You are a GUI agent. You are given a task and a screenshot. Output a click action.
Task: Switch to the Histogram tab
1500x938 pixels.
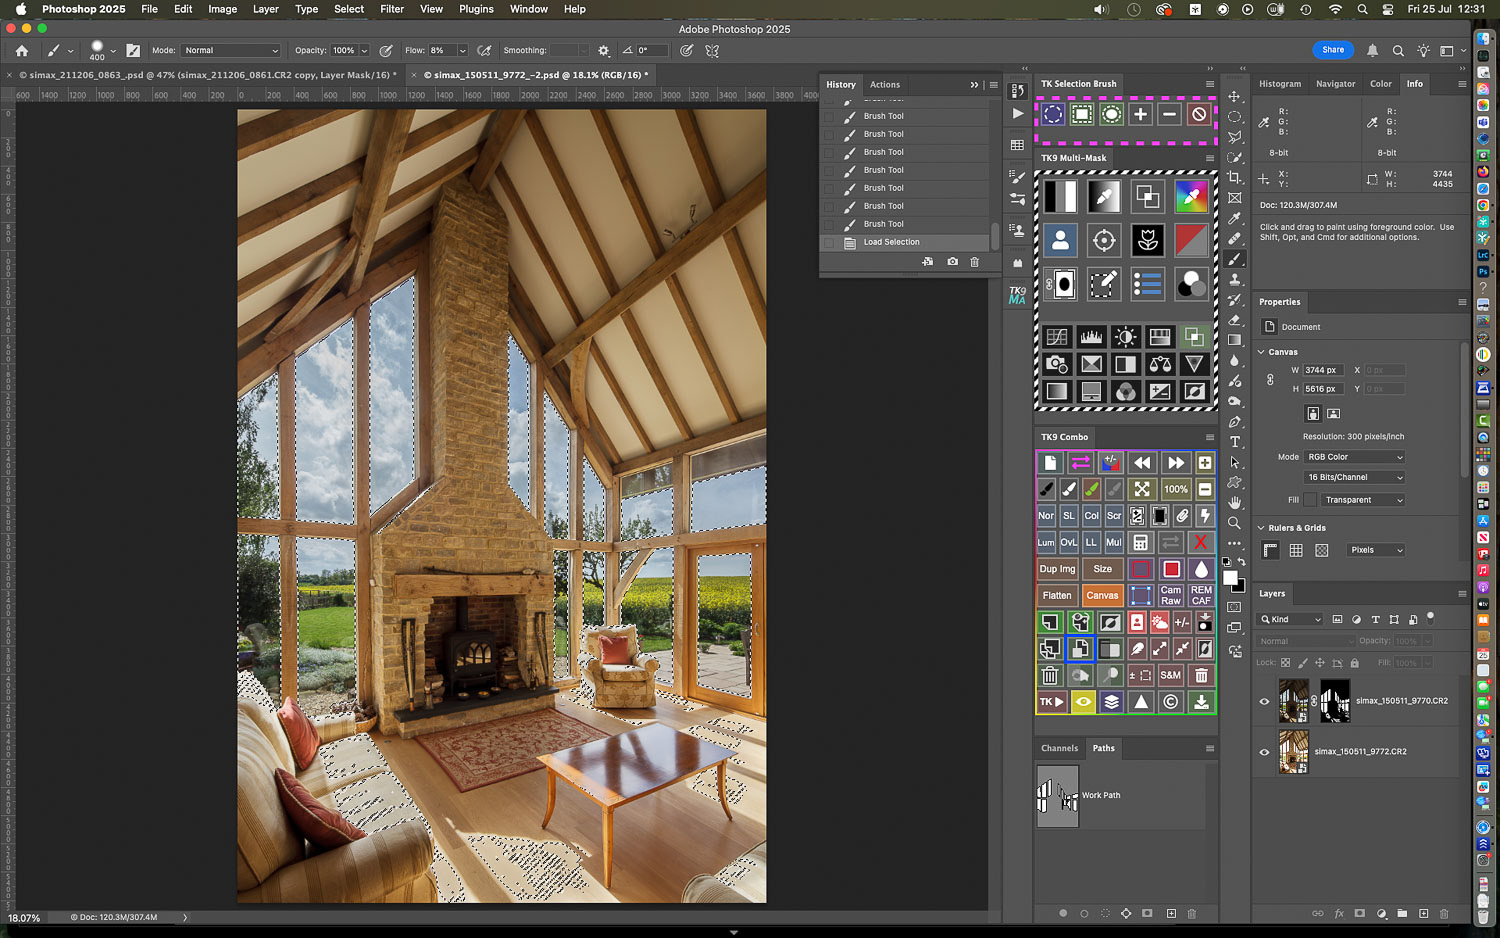coord(1280,84)
